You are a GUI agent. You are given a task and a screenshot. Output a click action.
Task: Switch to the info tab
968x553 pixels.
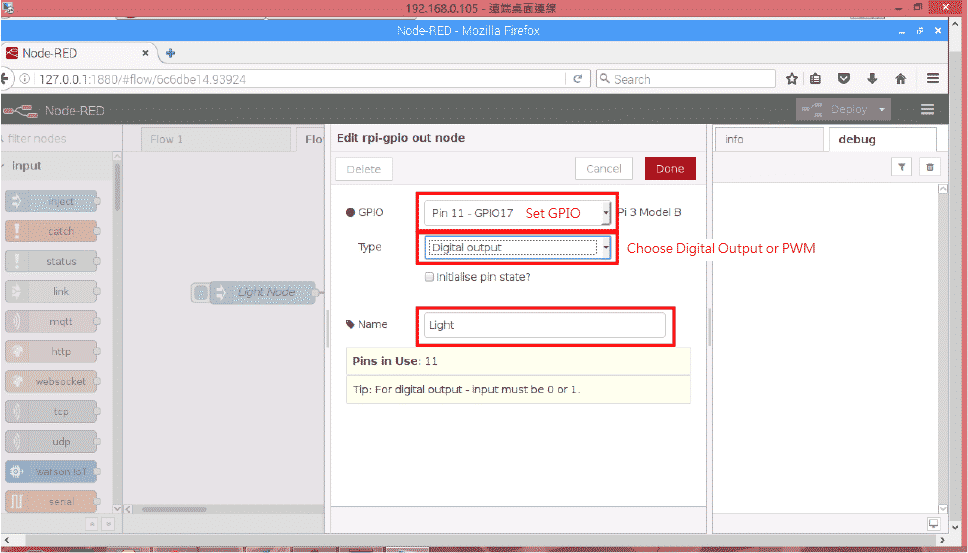[769, 139]
